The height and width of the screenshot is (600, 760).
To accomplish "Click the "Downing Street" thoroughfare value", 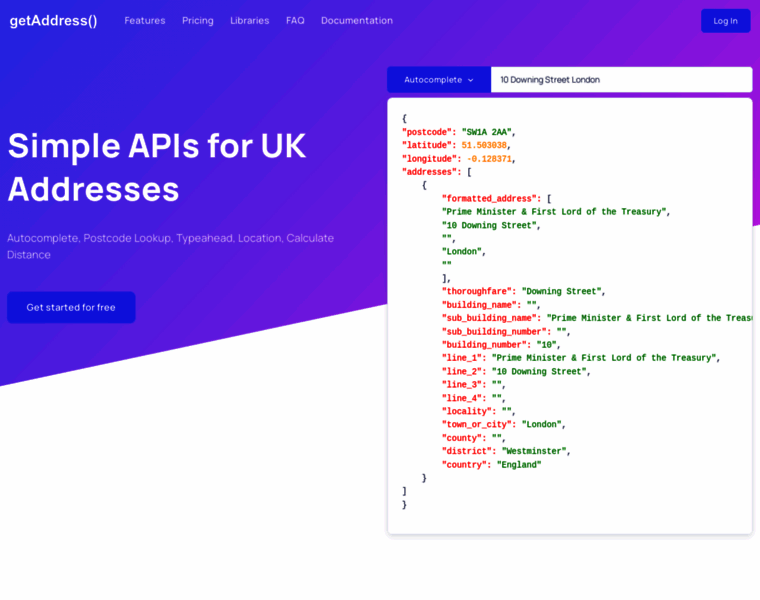I will [561, 291].
